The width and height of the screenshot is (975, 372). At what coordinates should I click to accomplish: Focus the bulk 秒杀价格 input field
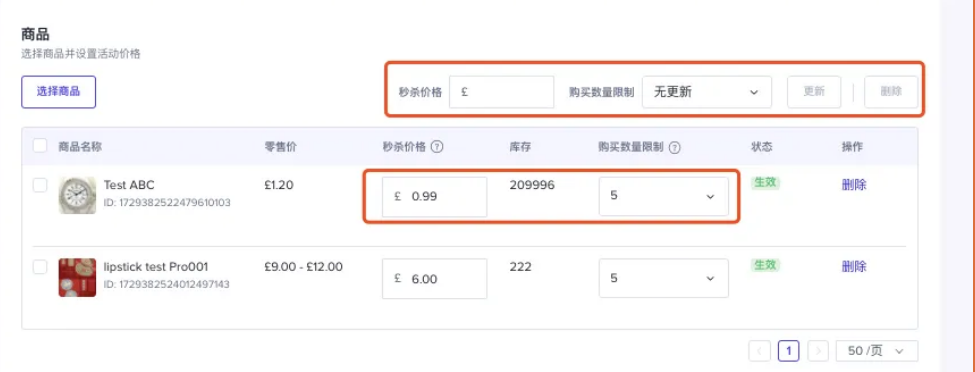pyautogui.click(x=501, y=92)
